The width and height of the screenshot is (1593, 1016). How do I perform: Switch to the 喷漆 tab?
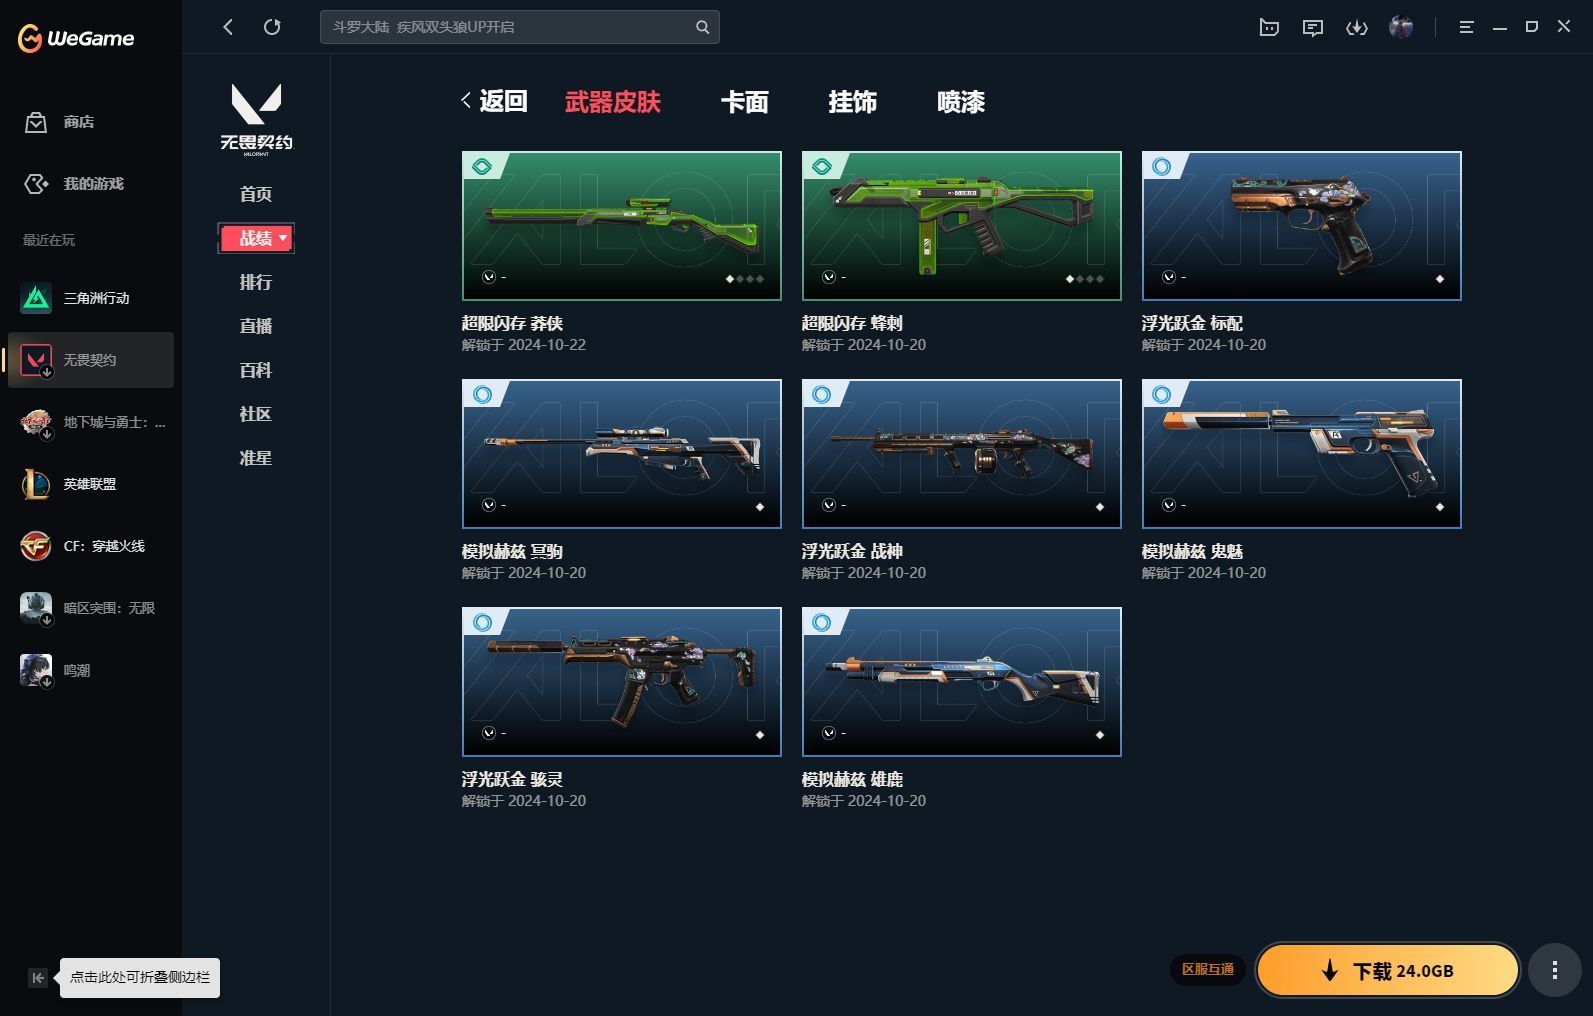click(x=960, y=102)
